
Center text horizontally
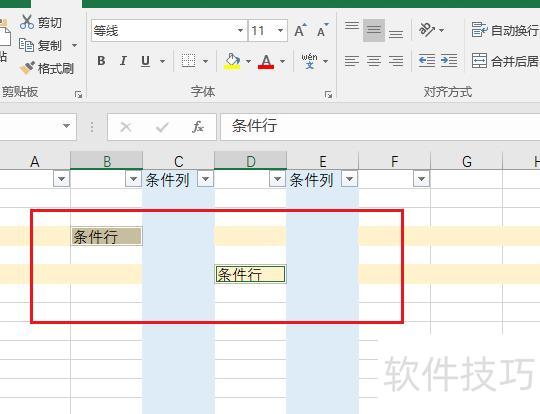point(374,61)
